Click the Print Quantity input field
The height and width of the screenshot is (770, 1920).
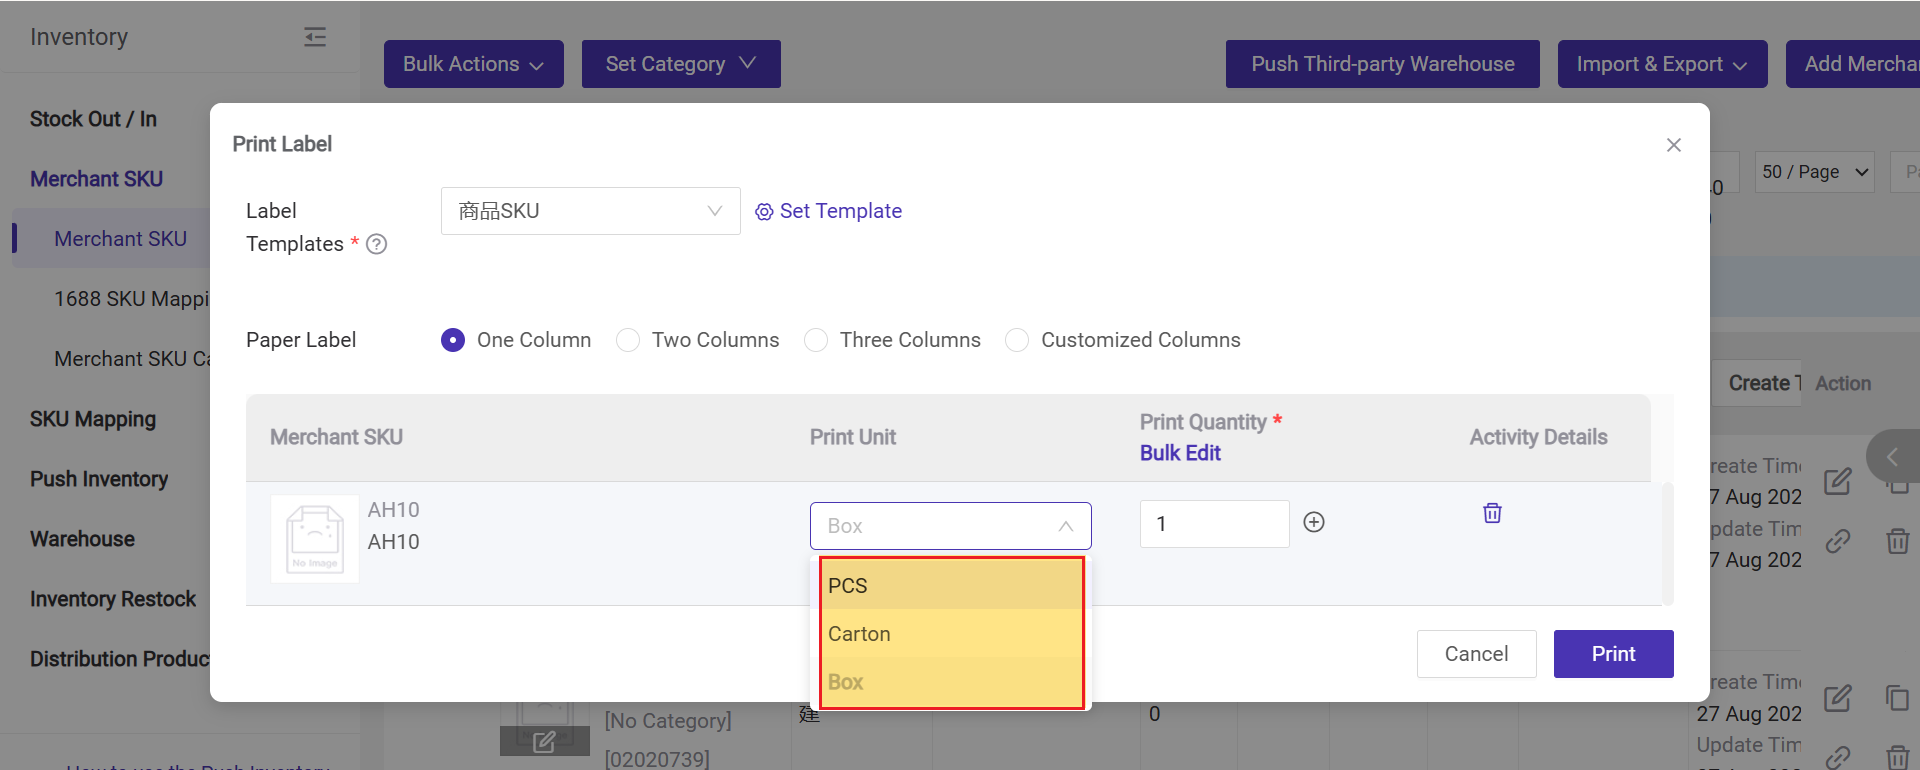(x=1214, y=524)
